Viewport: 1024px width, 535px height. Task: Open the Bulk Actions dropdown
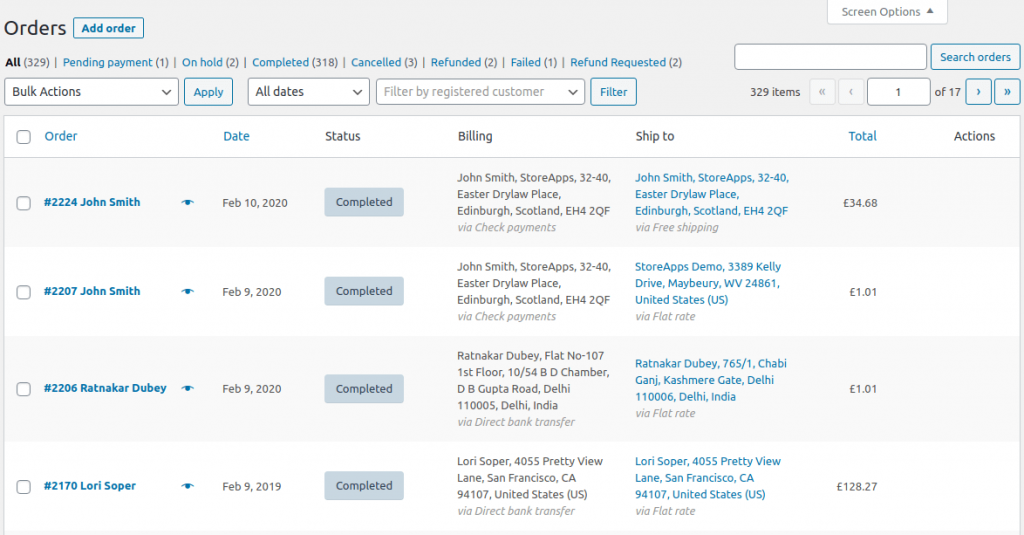pos(91,92)
